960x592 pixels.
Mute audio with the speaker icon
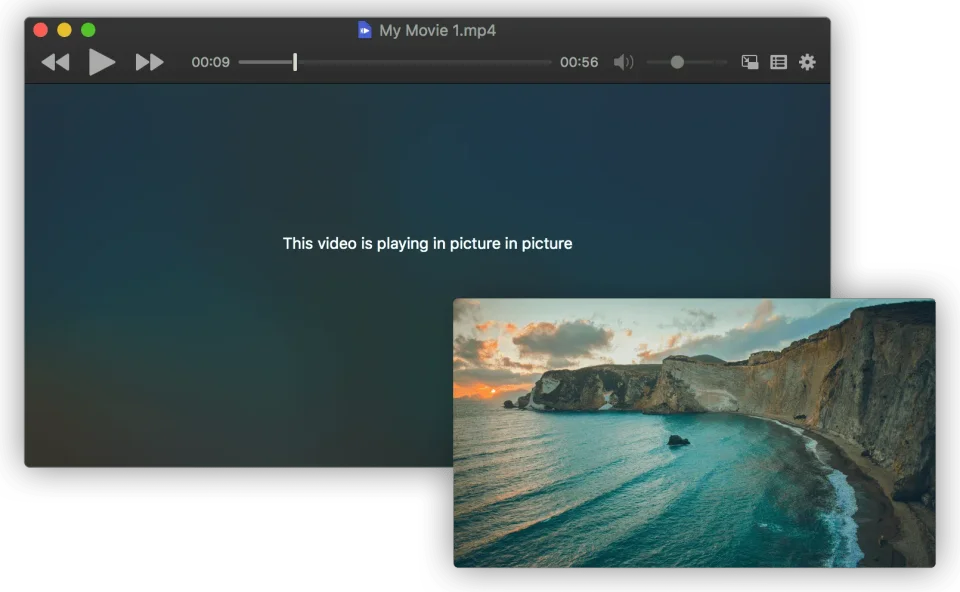(x=623, y=62)
